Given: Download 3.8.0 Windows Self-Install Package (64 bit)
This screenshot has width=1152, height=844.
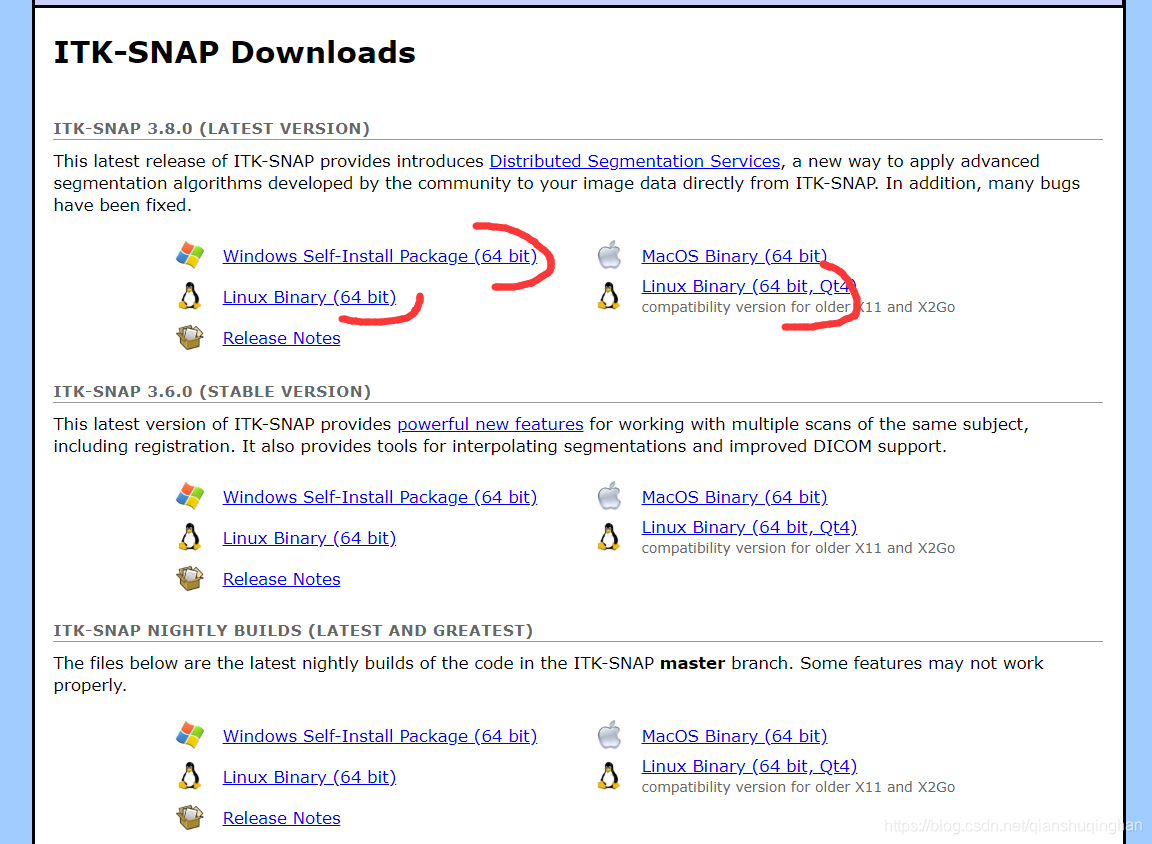Looking at the screenshot, I should (x=380, y=256).
